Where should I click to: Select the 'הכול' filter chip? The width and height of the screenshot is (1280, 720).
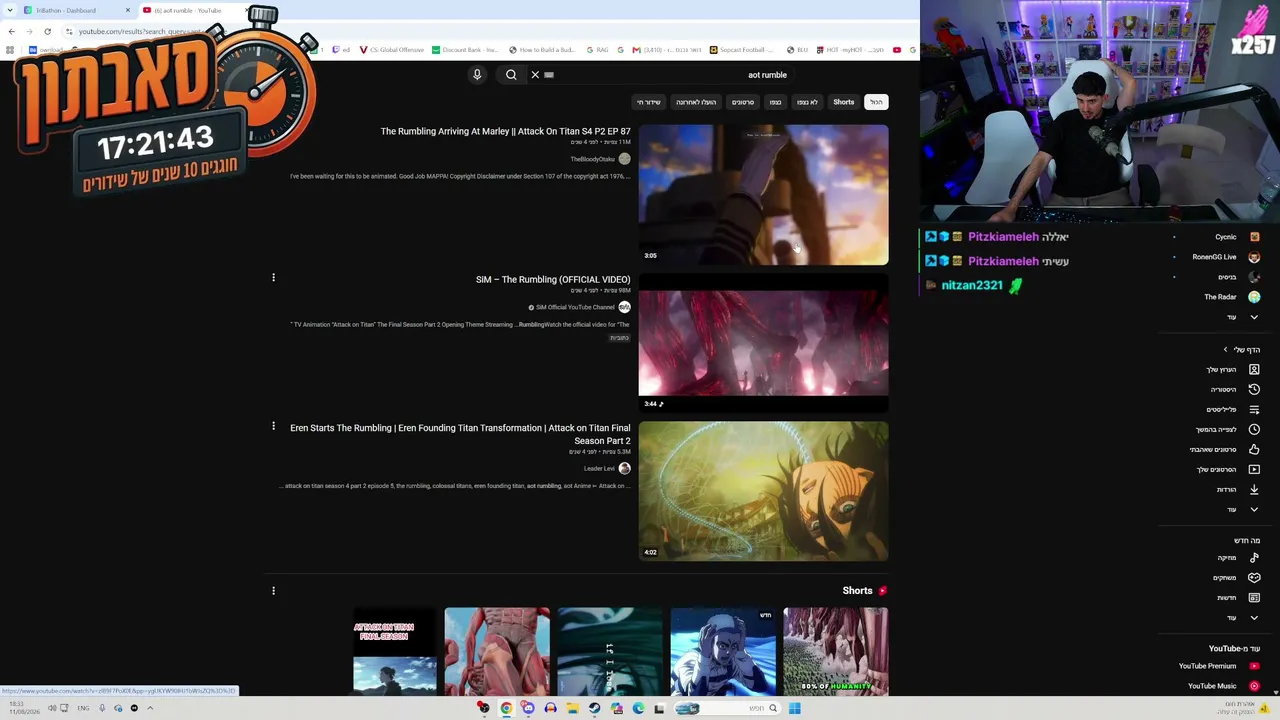[x=876, y=102]
